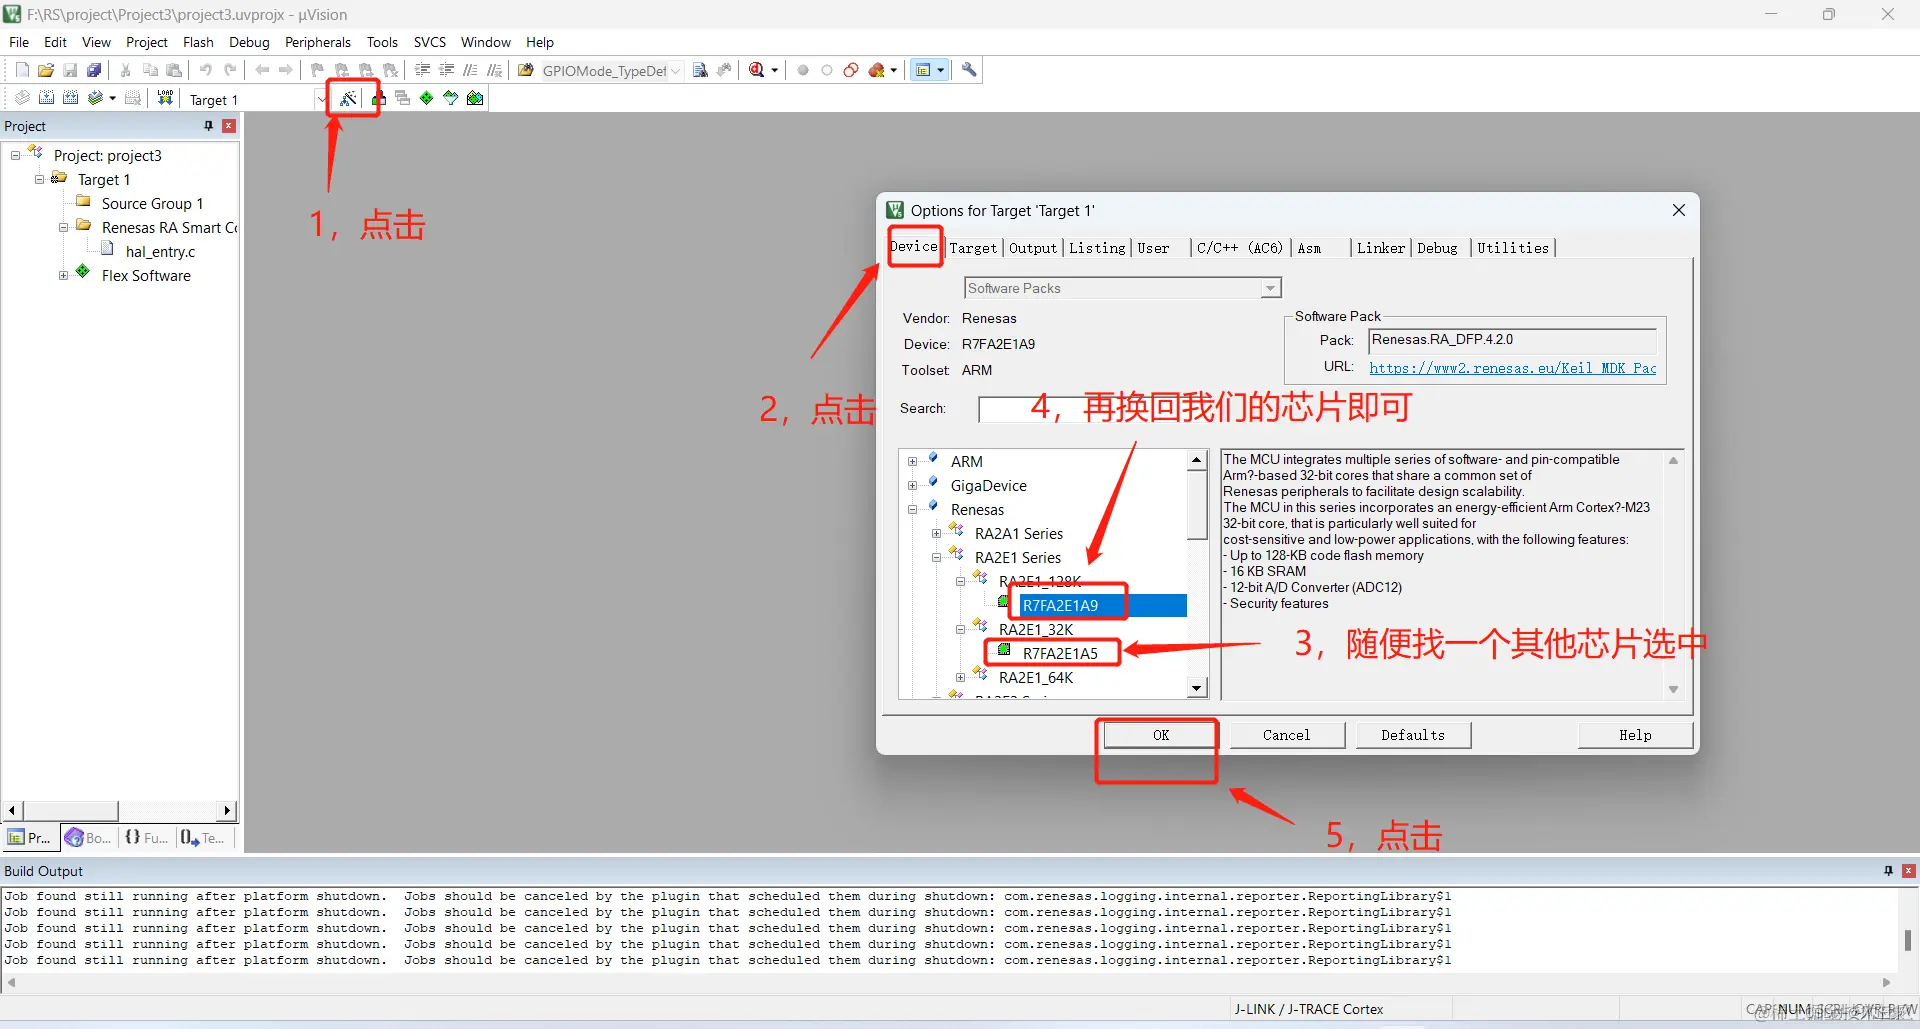Click the Download LOAD icon
Screen dimensions: 1920x1029
(165, 98)
